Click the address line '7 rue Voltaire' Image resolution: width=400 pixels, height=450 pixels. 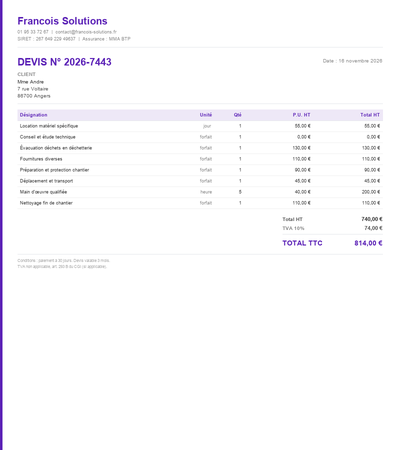coord(33,89)
